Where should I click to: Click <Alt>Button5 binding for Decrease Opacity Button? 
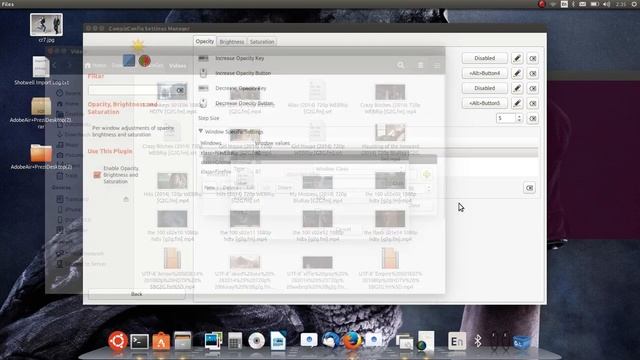[x=484, y=103]
